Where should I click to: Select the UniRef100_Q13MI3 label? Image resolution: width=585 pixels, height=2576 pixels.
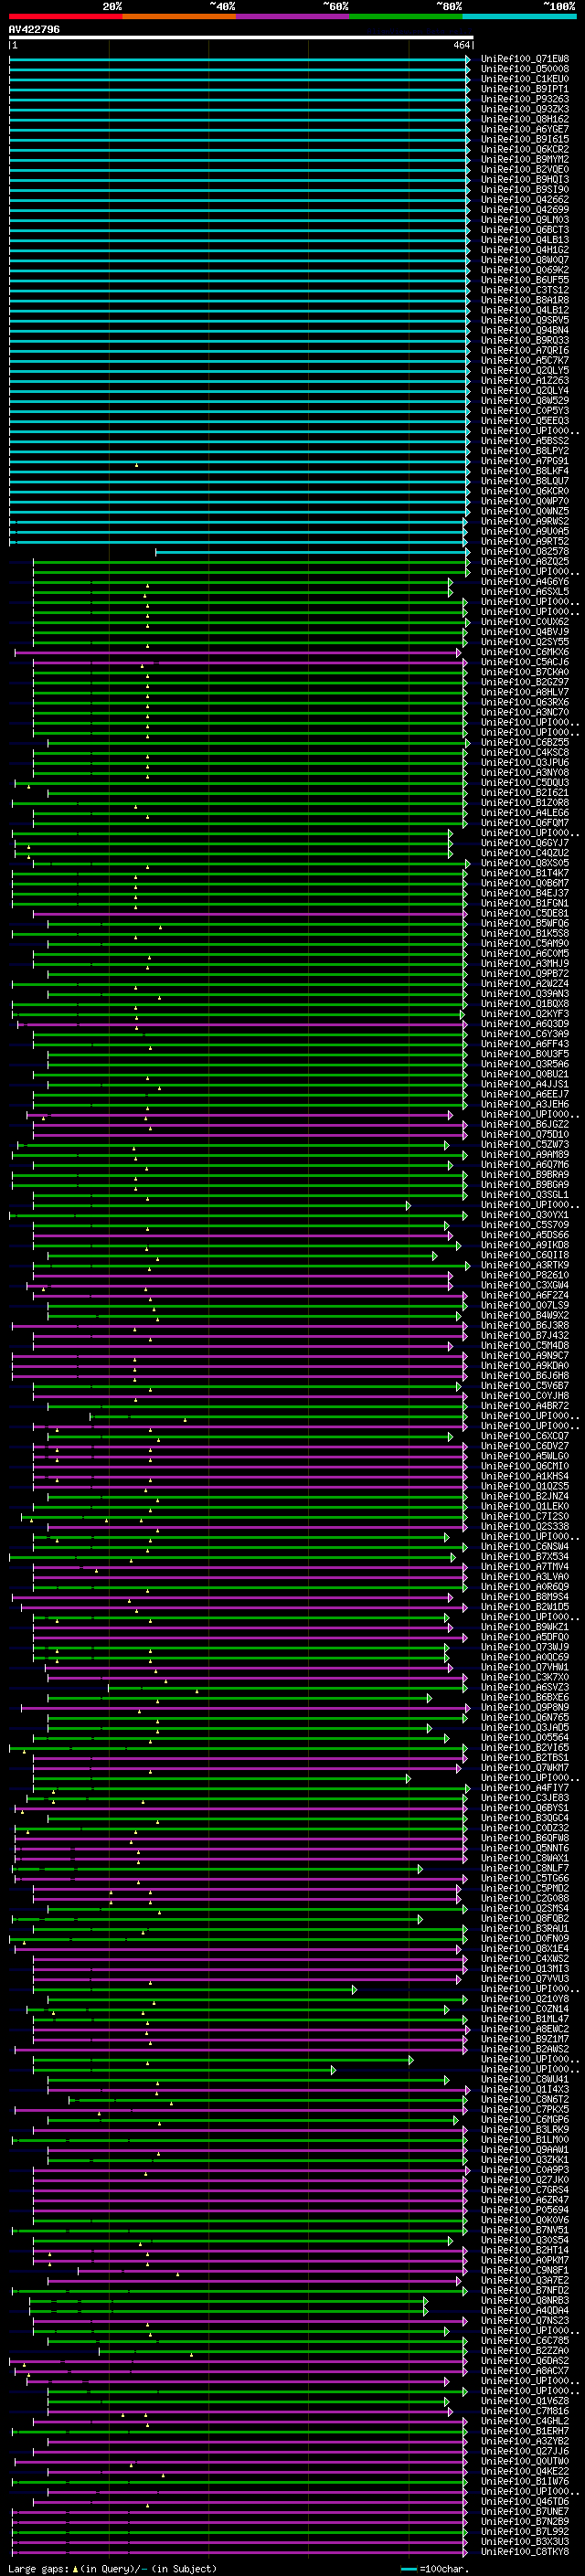point(525,1968)
